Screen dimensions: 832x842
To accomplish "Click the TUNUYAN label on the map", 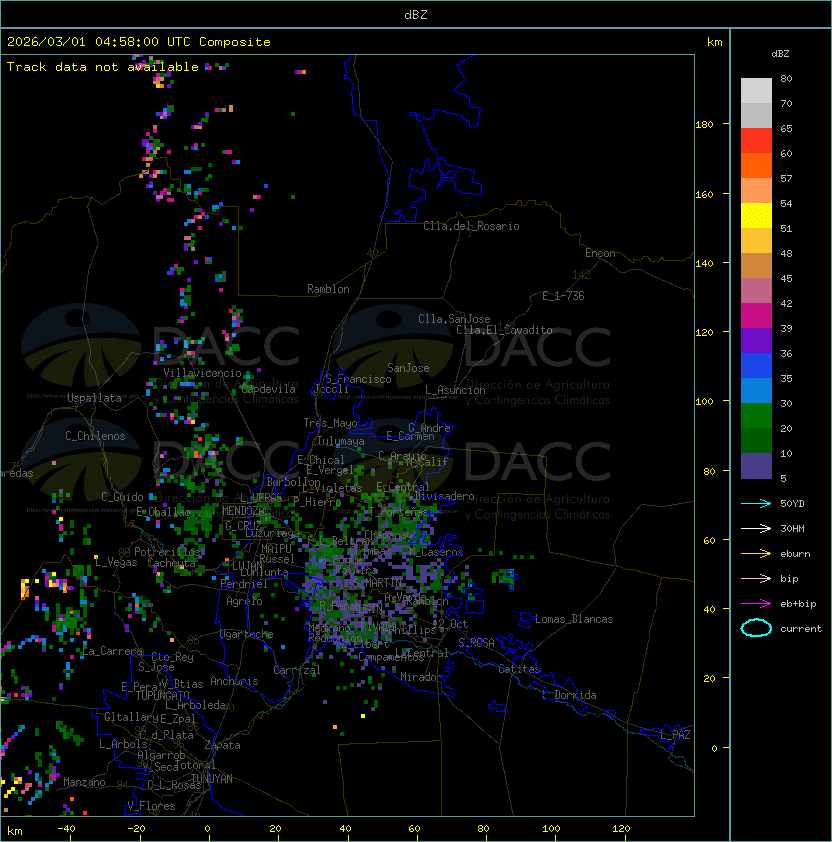I will [212, 778].
